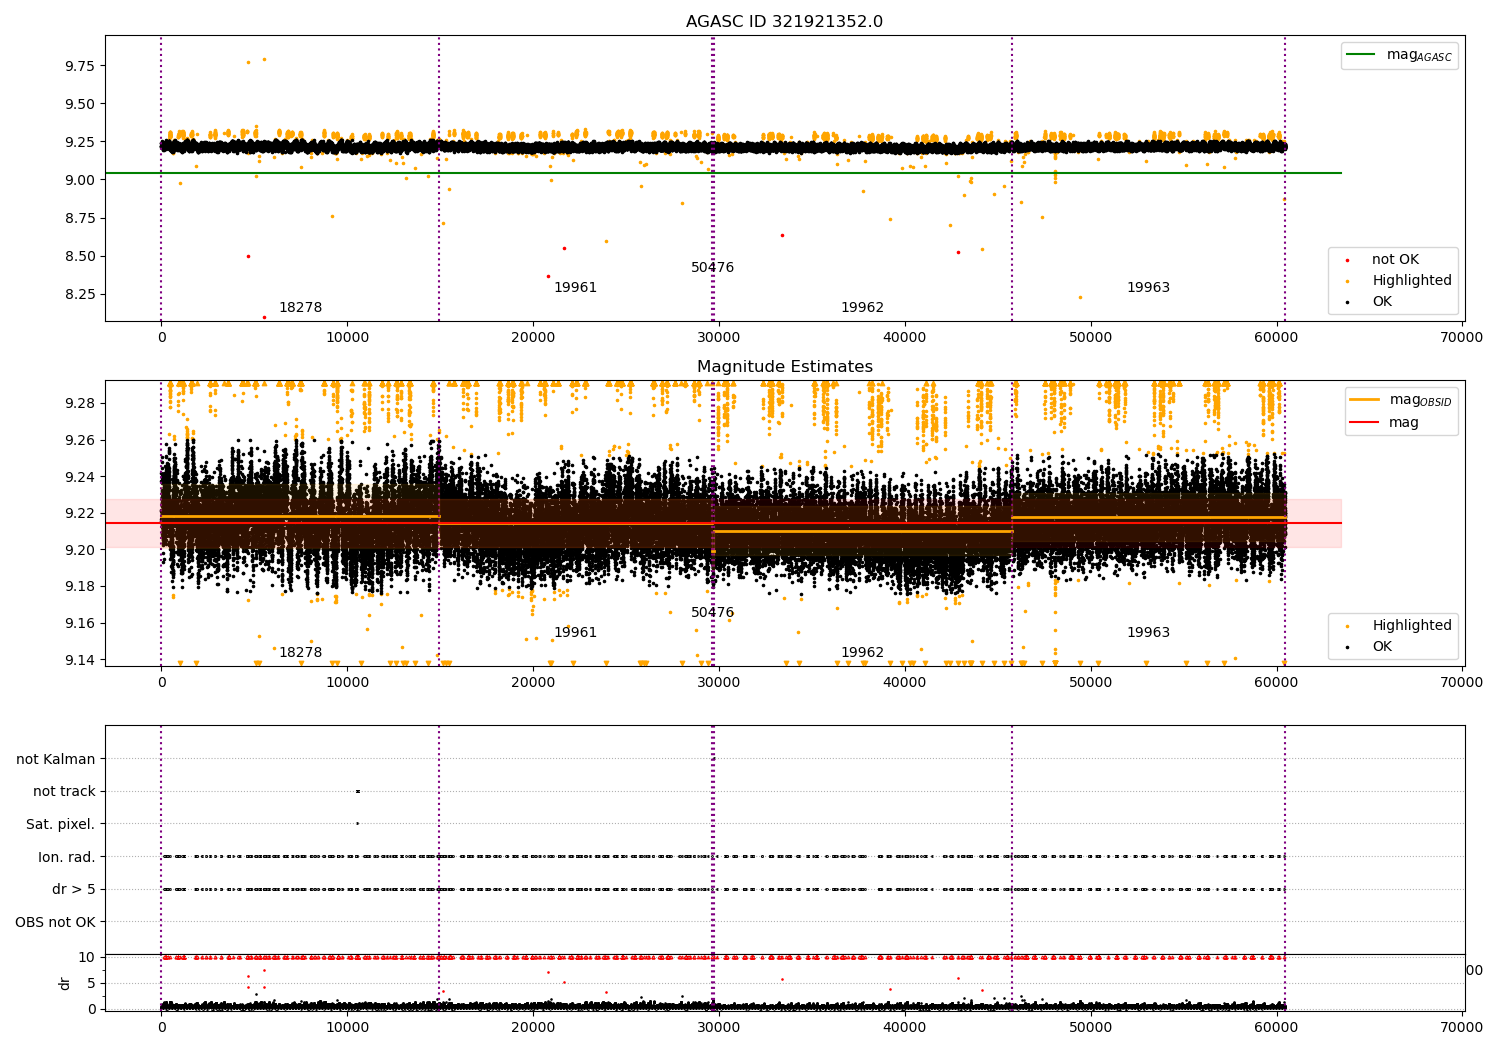Image resolution: width=1500 pixels, height=1050 pixels.
Task: Click the 9.14 y-axis tick label
Action: (80, 660)
